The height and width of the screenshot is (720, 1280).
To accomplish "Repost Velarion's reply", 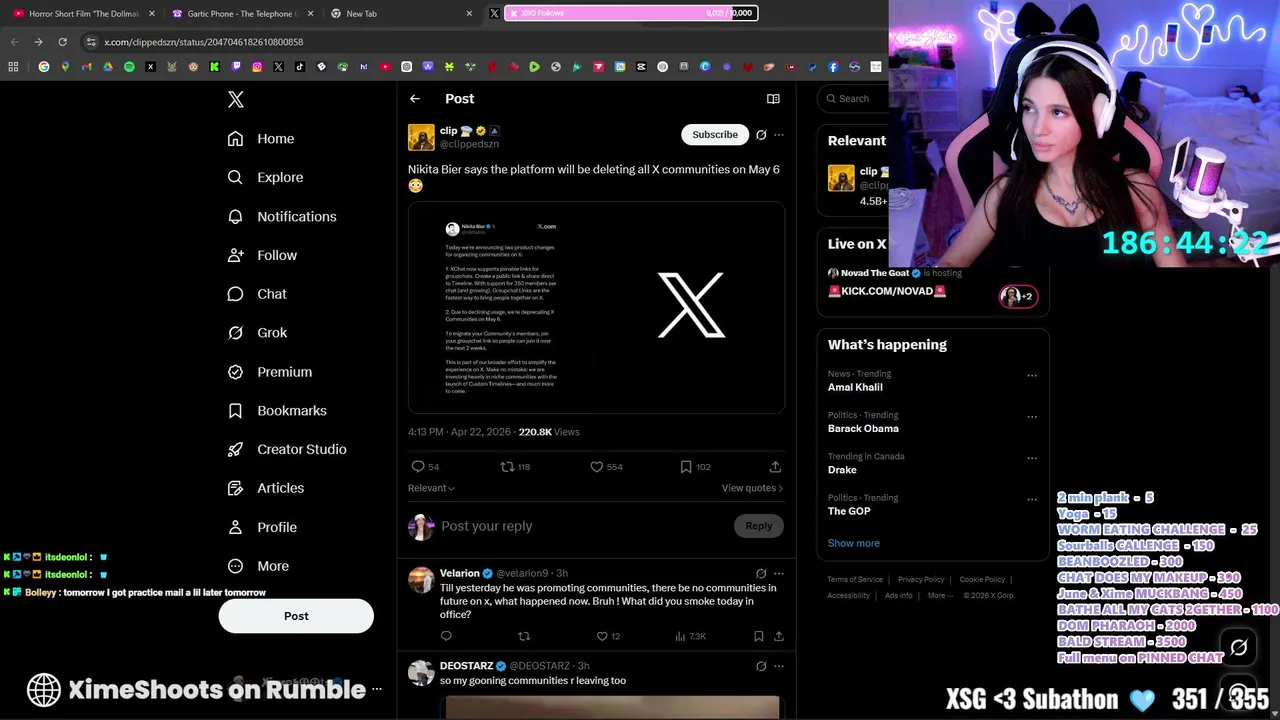I will pos(524,636).
